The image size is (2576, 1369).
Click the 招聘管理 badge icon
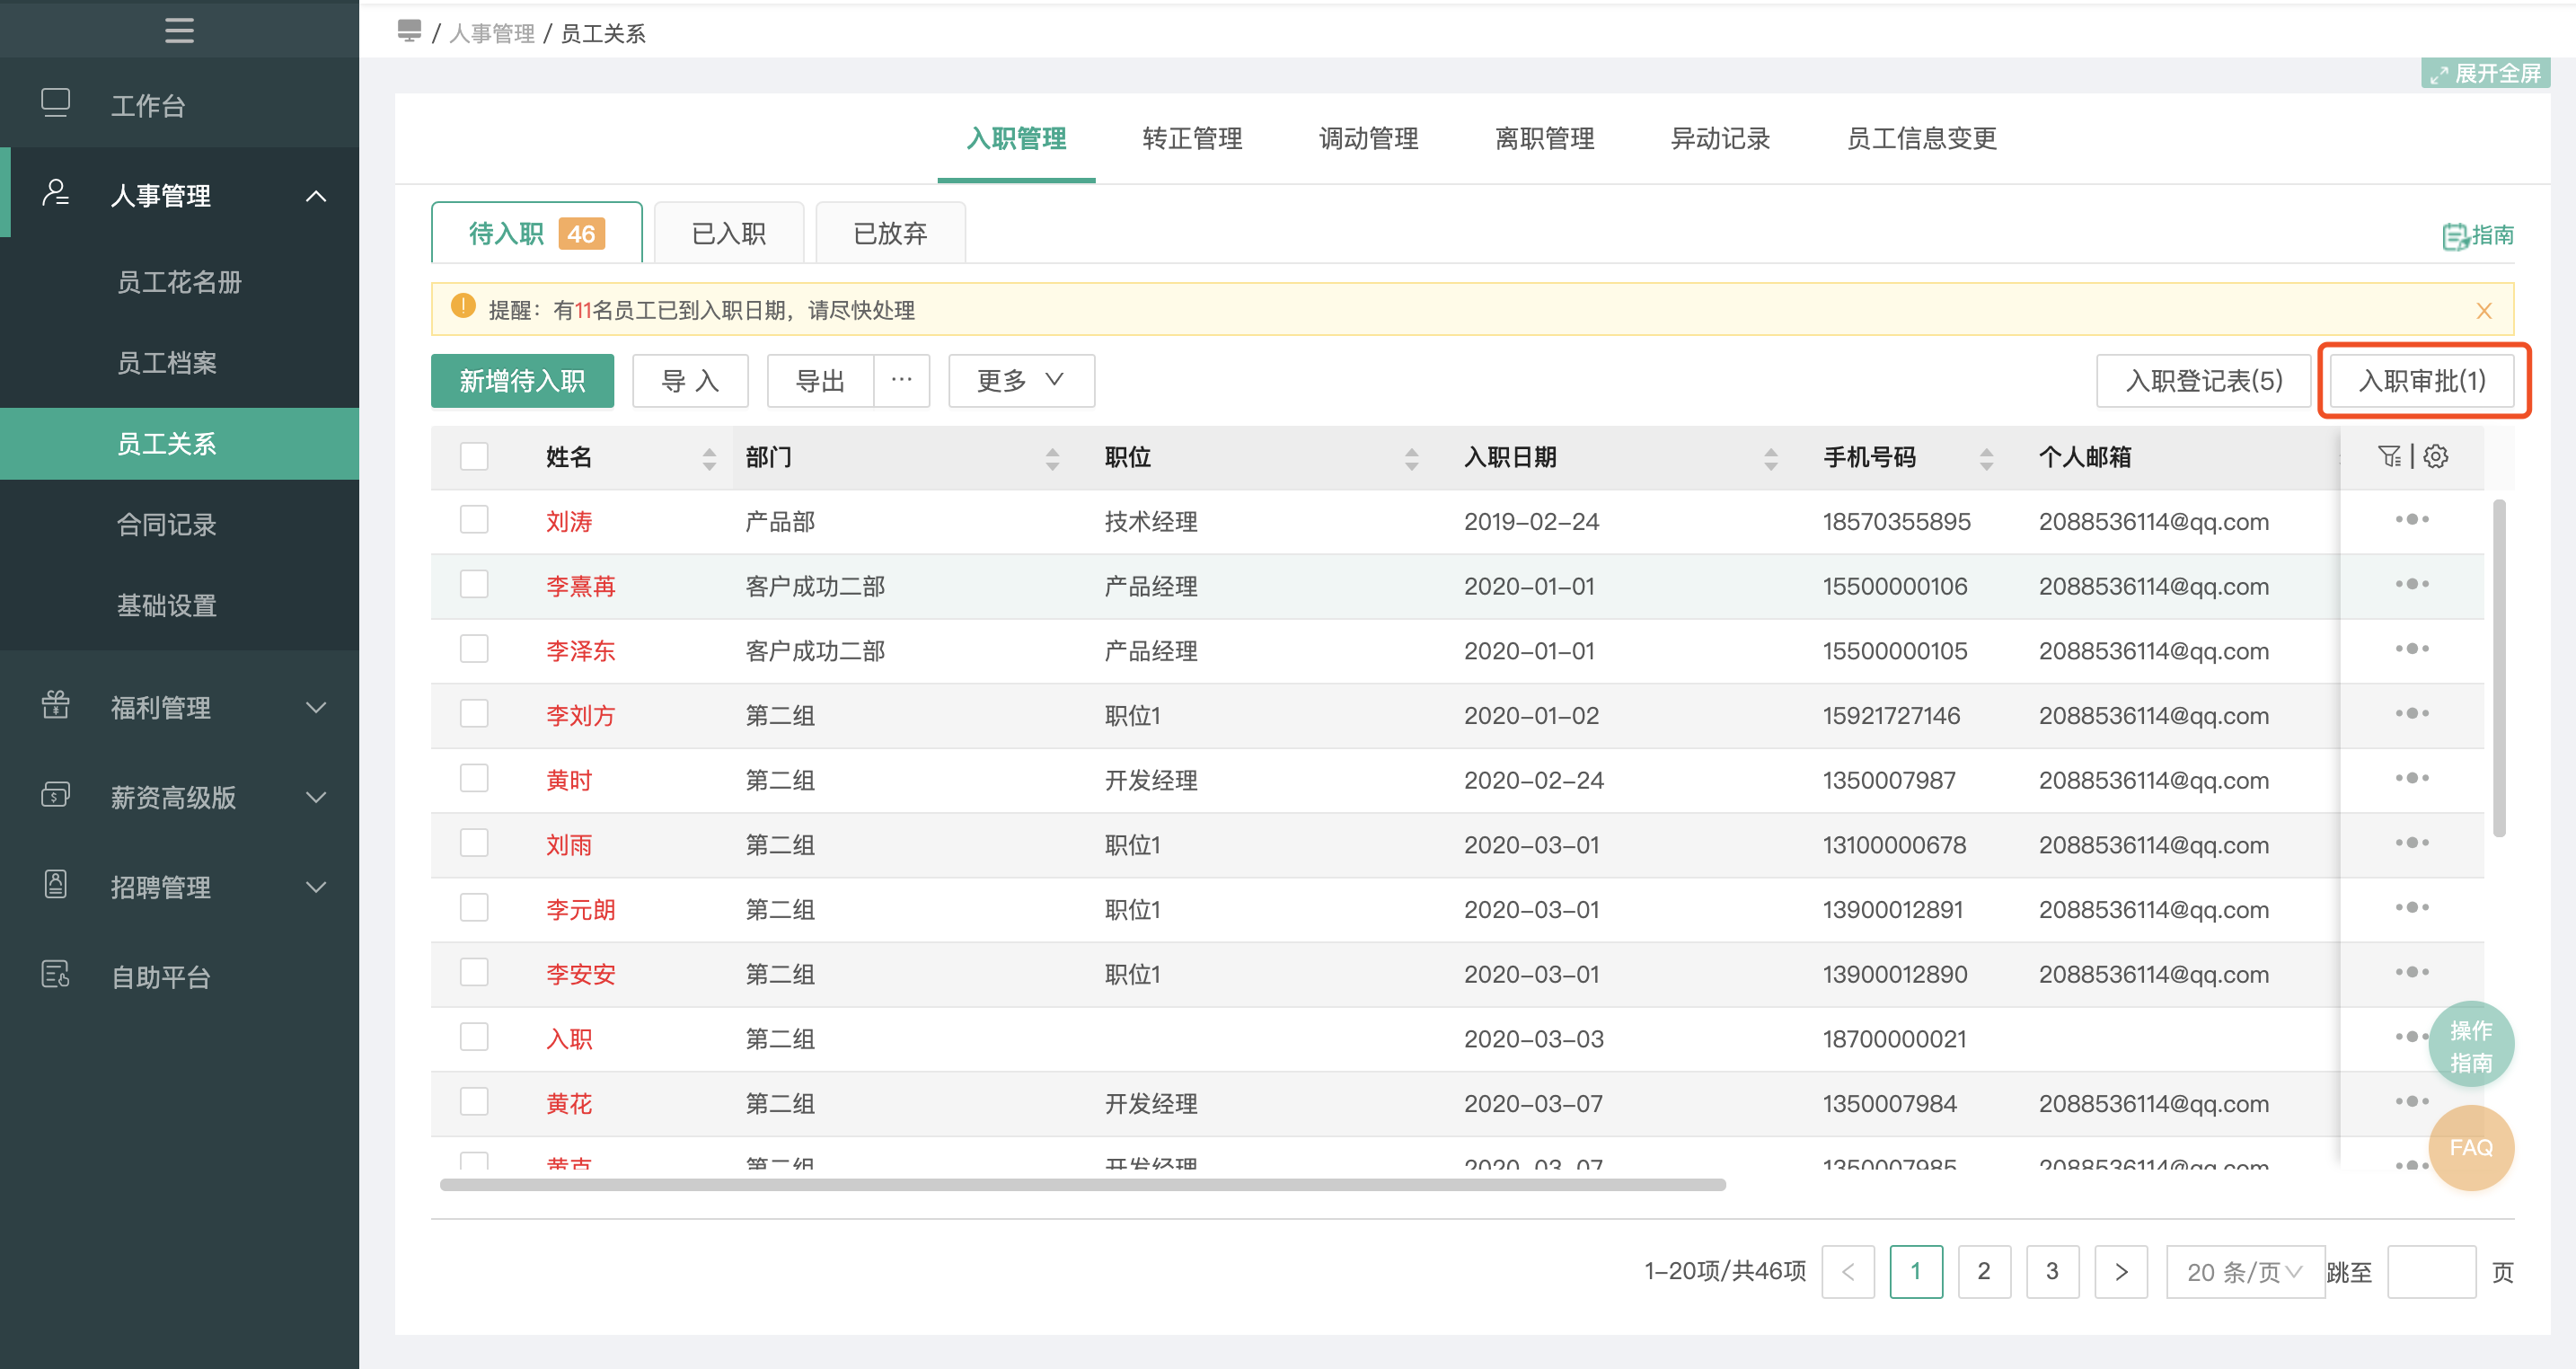tap(55, 885)
